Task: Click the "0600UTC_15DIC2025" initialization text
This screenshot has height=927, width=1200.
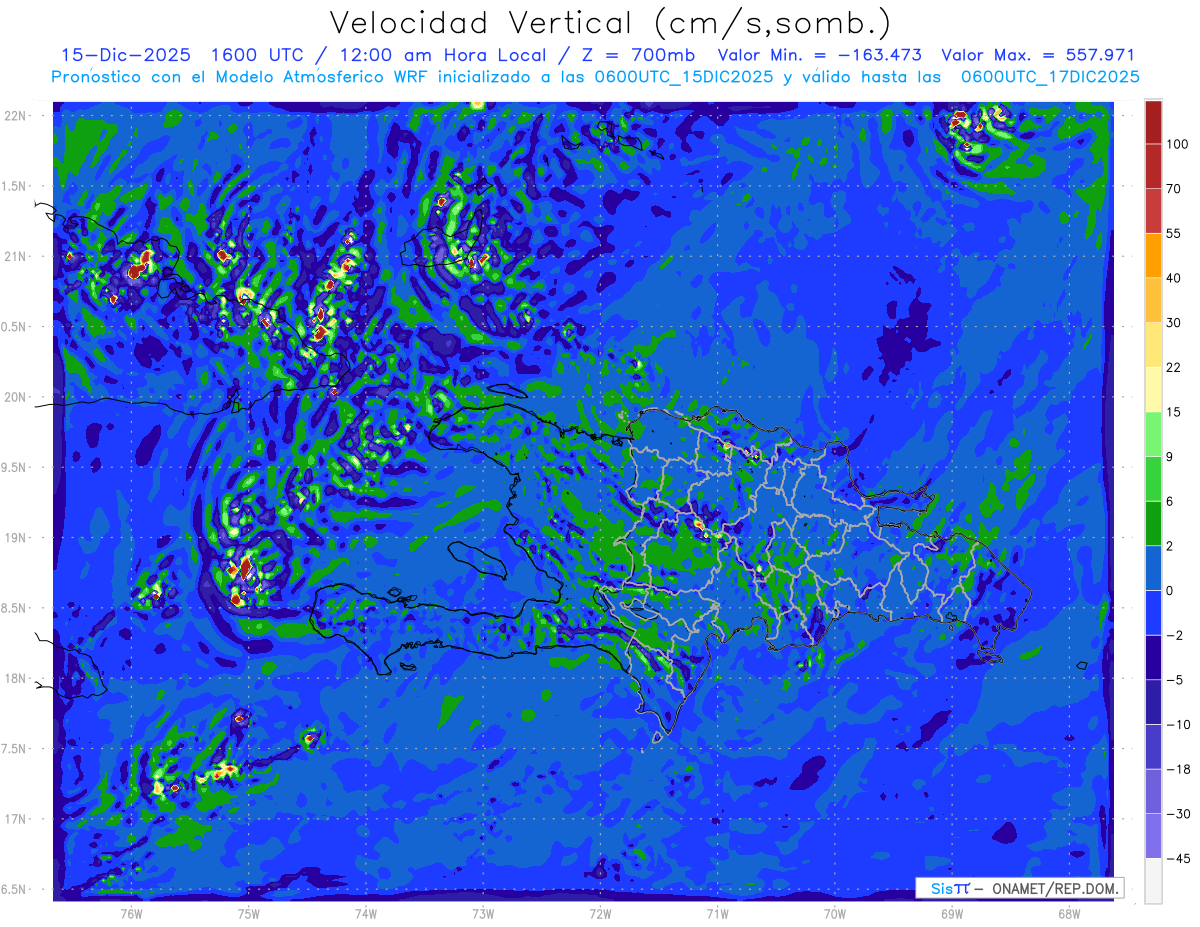Action: coord(683,77)
